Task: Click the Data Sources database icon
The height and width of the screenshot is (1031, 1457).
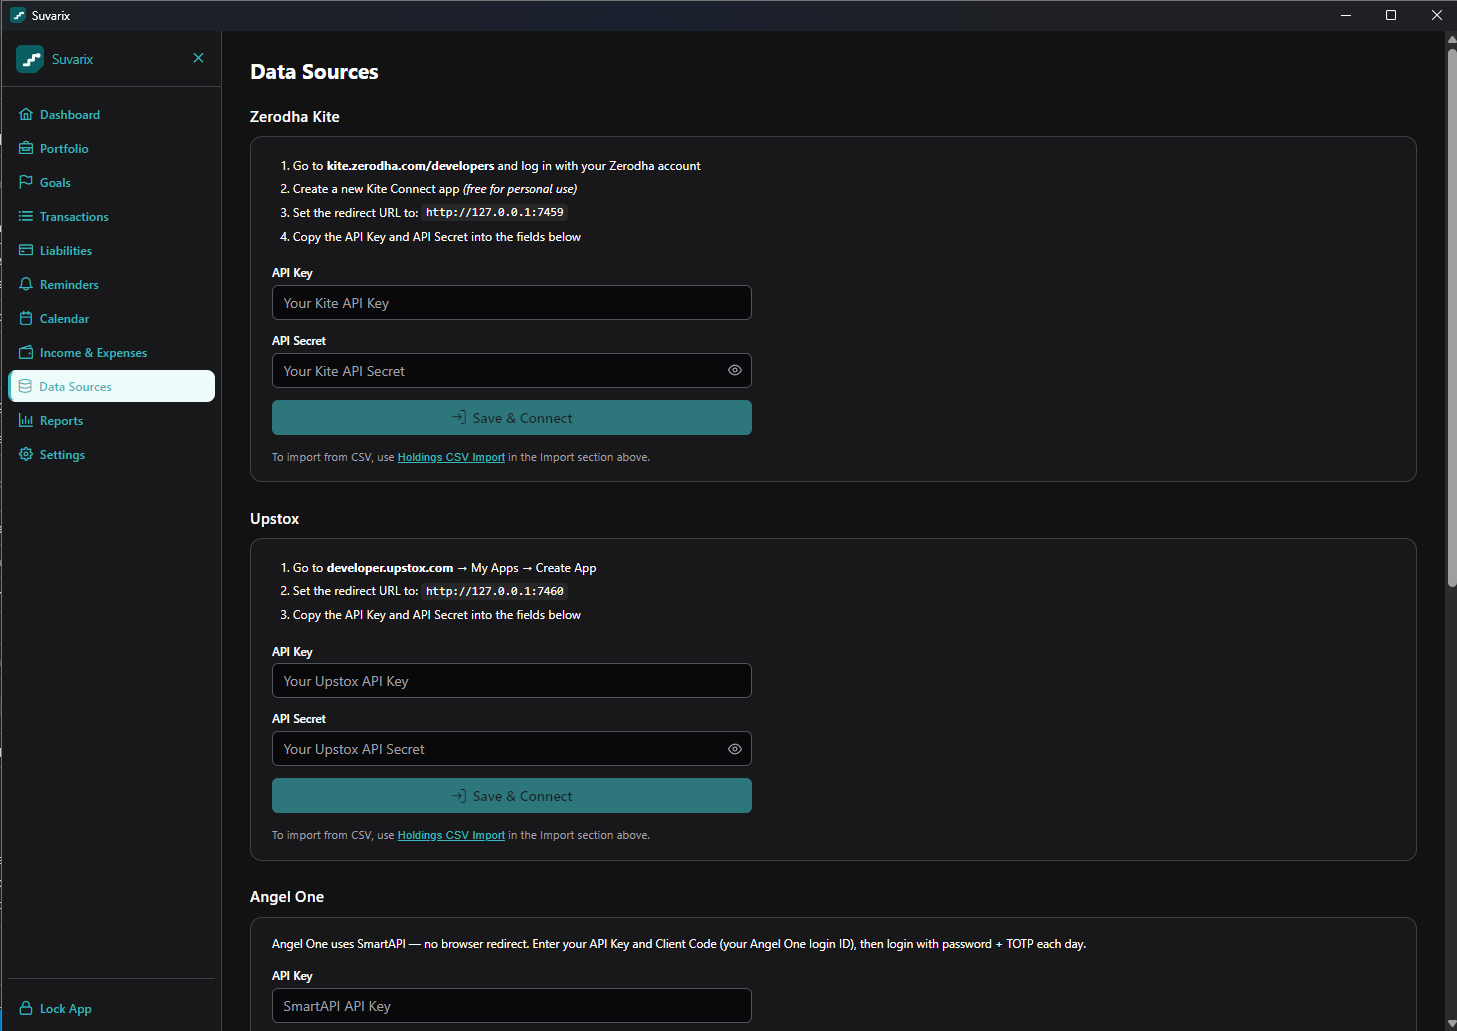Action: click(x=26, y=386)
